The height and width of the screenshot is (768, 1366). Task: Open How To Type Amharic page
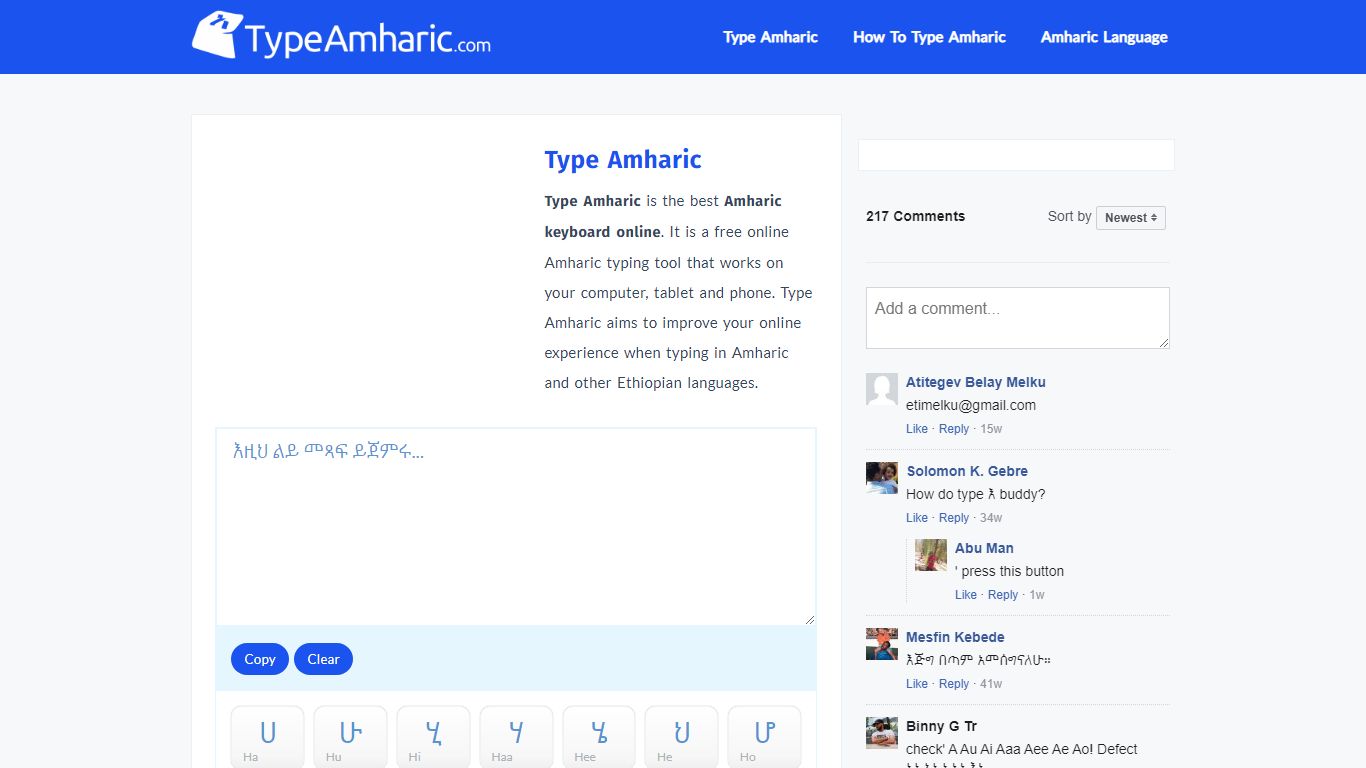tap(929, 37)
